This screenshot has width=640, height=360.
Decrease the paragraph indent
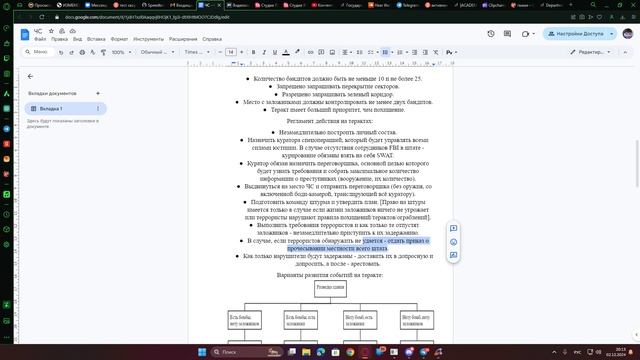[x=414, y=52]
